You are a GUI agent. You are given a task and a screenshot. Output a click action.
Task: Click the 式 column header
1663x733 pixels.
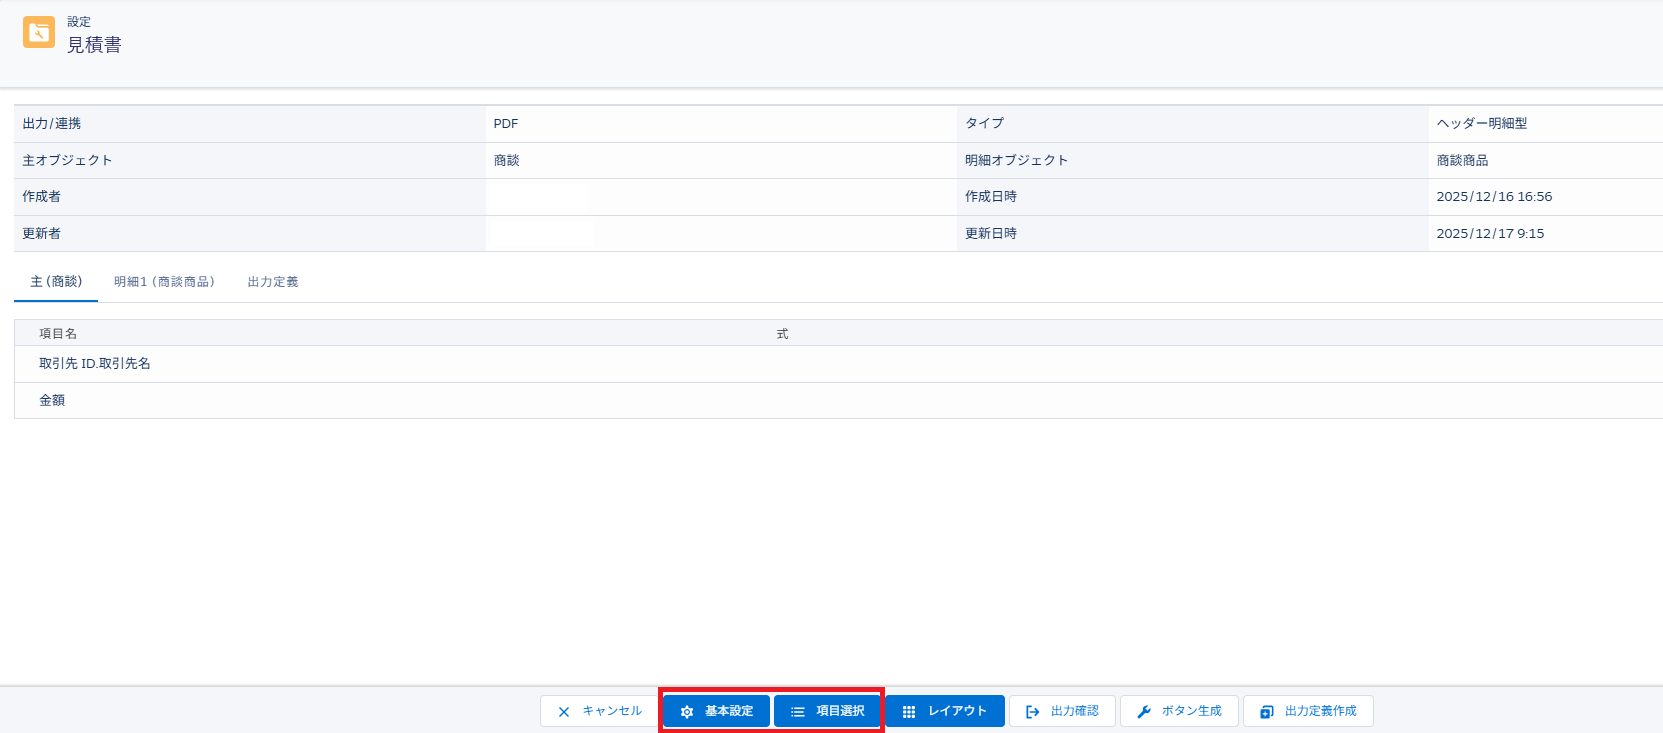tap(782, 334)
